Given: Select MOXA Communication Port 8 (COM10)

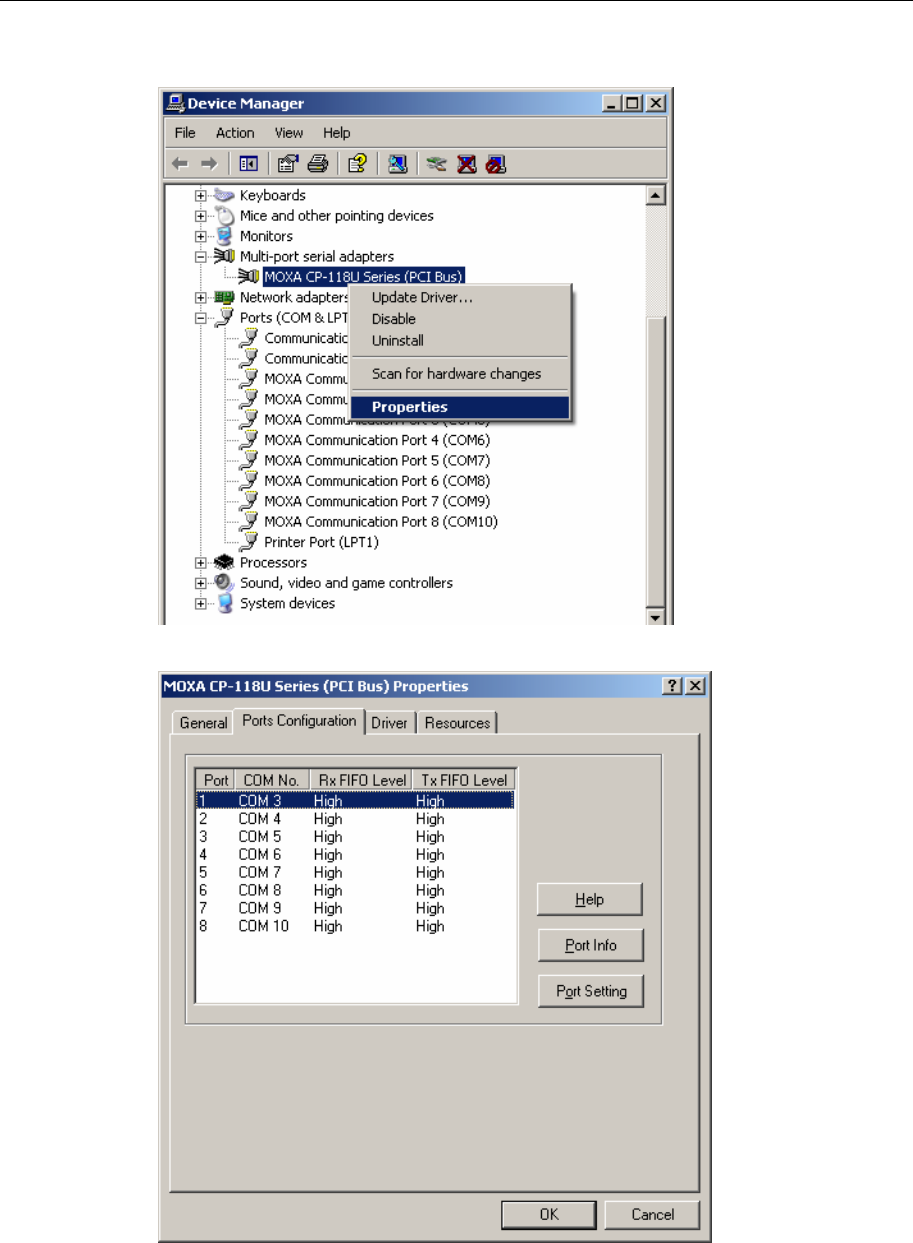Looking at the screenshot, I should tap(381, 521).
